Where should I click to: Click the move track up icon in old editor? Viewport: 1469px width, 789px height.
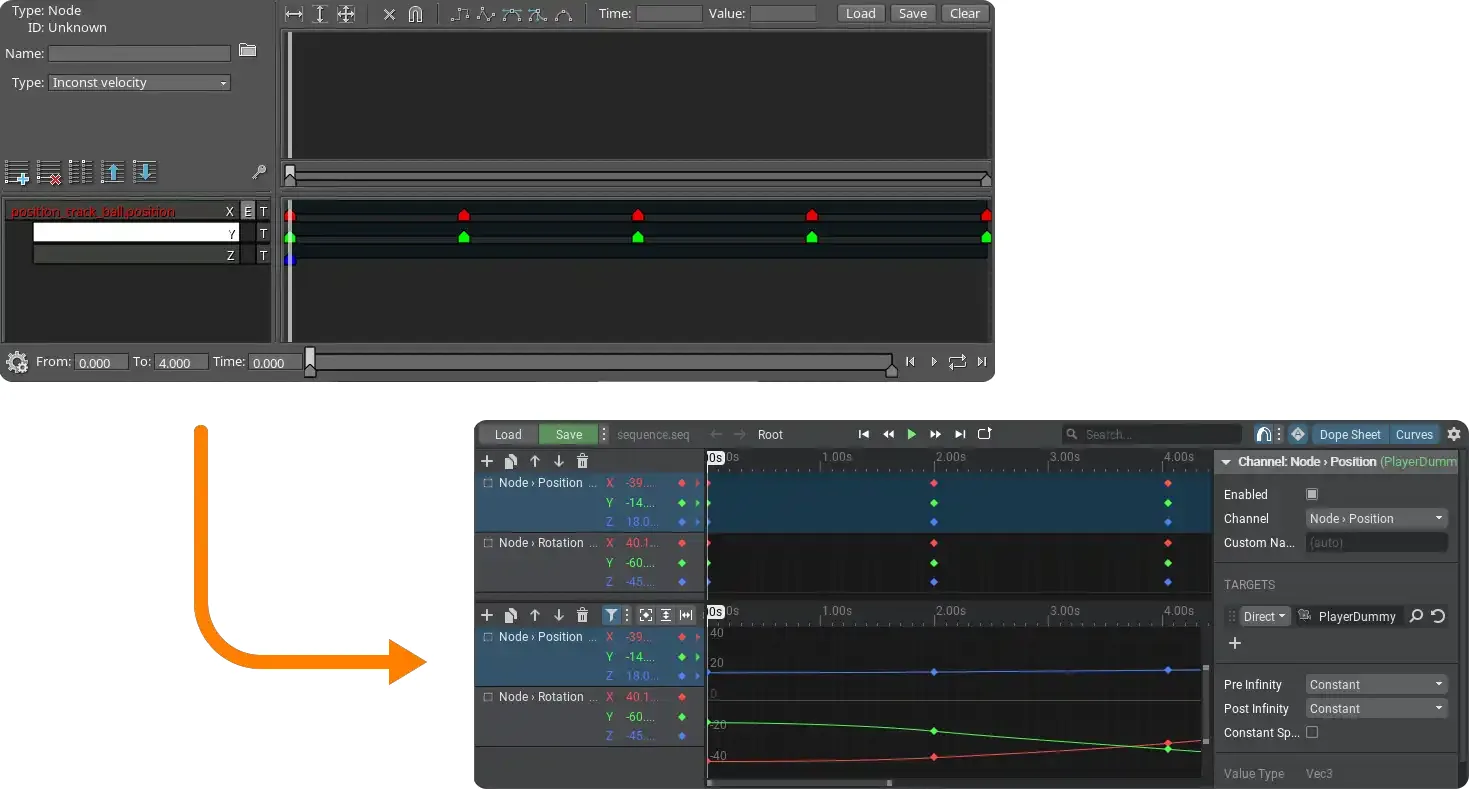coord(113,172)
